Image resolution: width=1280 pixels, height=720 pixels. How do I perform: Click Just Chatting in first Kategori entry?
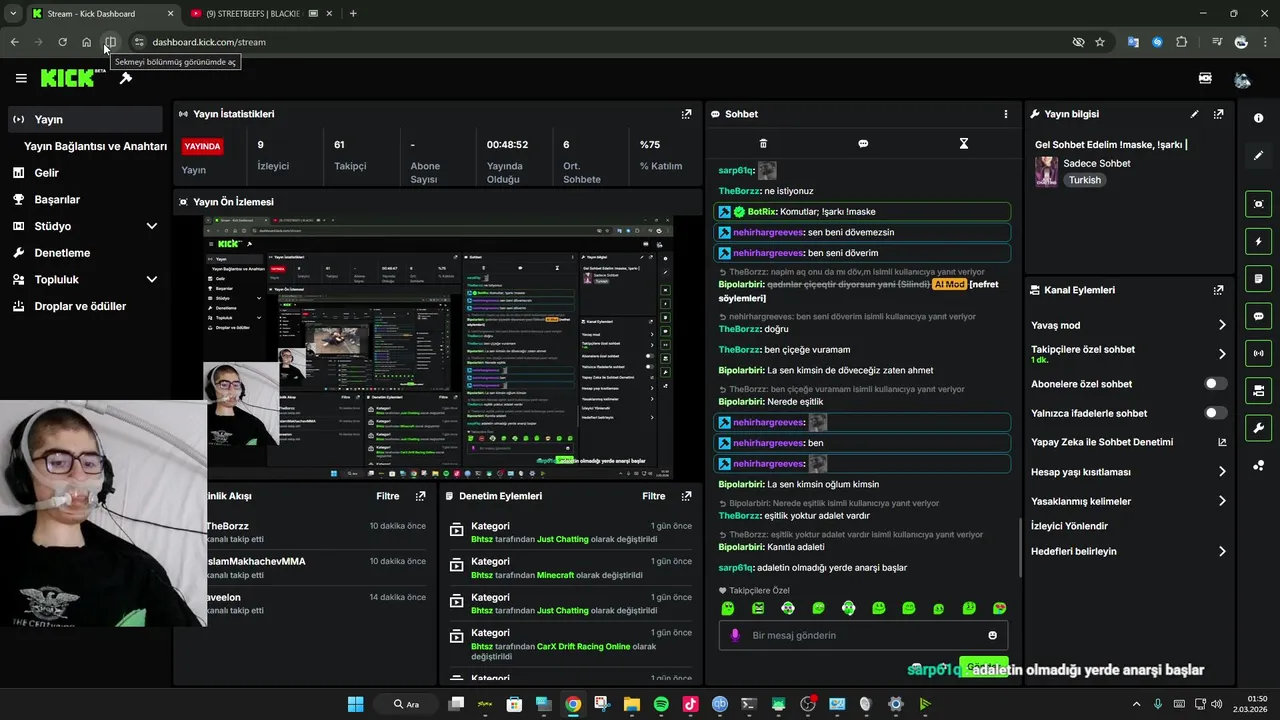562,539
